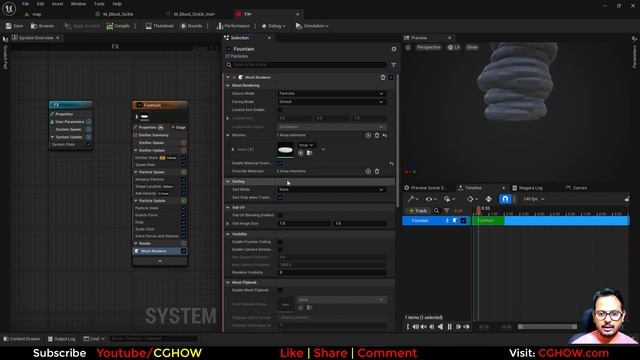This screenshot has width=640, height=360.
Task: Open the File menu
Action: coord(25,4)
